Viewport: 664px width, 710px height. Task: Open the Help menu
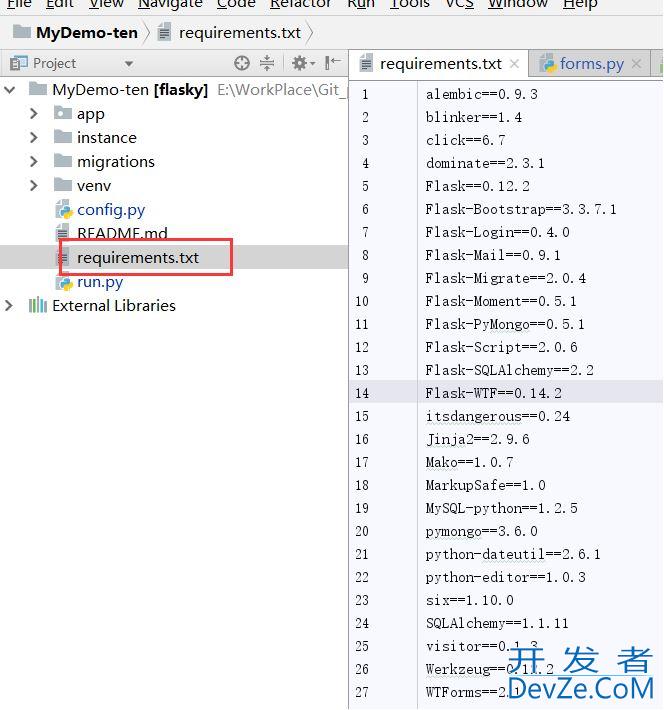(580, 4)
